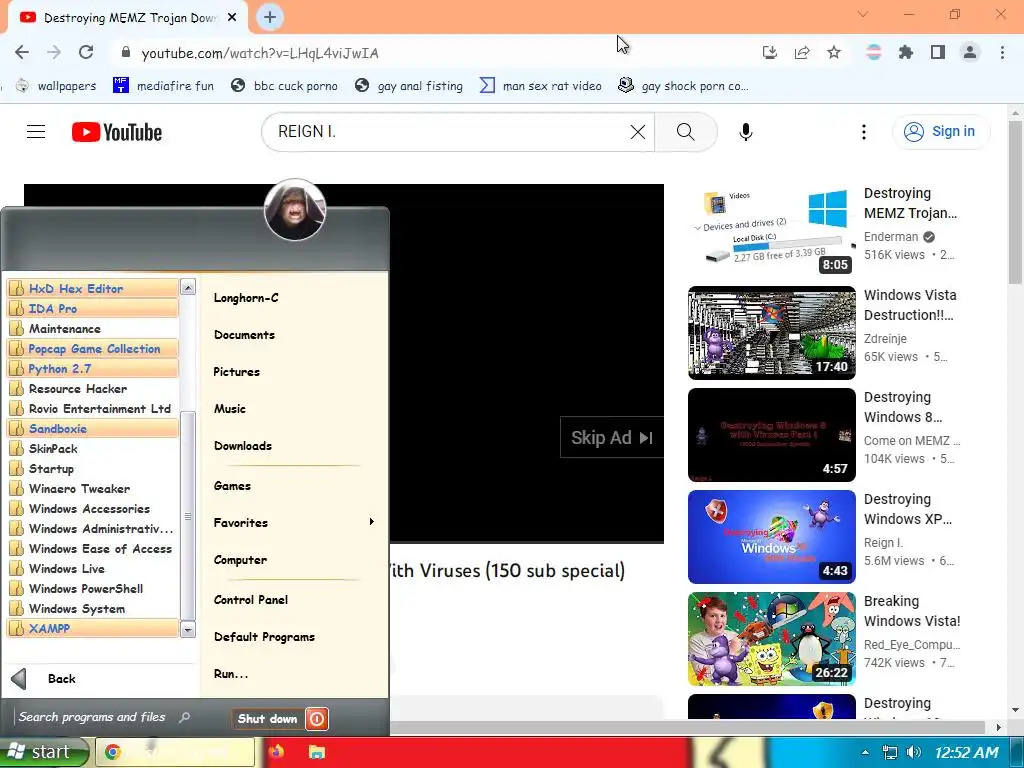The height and width of the screenshot is (768, 1024).
Task: Open the Destroying MEMZ Trojan video thumbnail
Action: click(x=772, y=231)
